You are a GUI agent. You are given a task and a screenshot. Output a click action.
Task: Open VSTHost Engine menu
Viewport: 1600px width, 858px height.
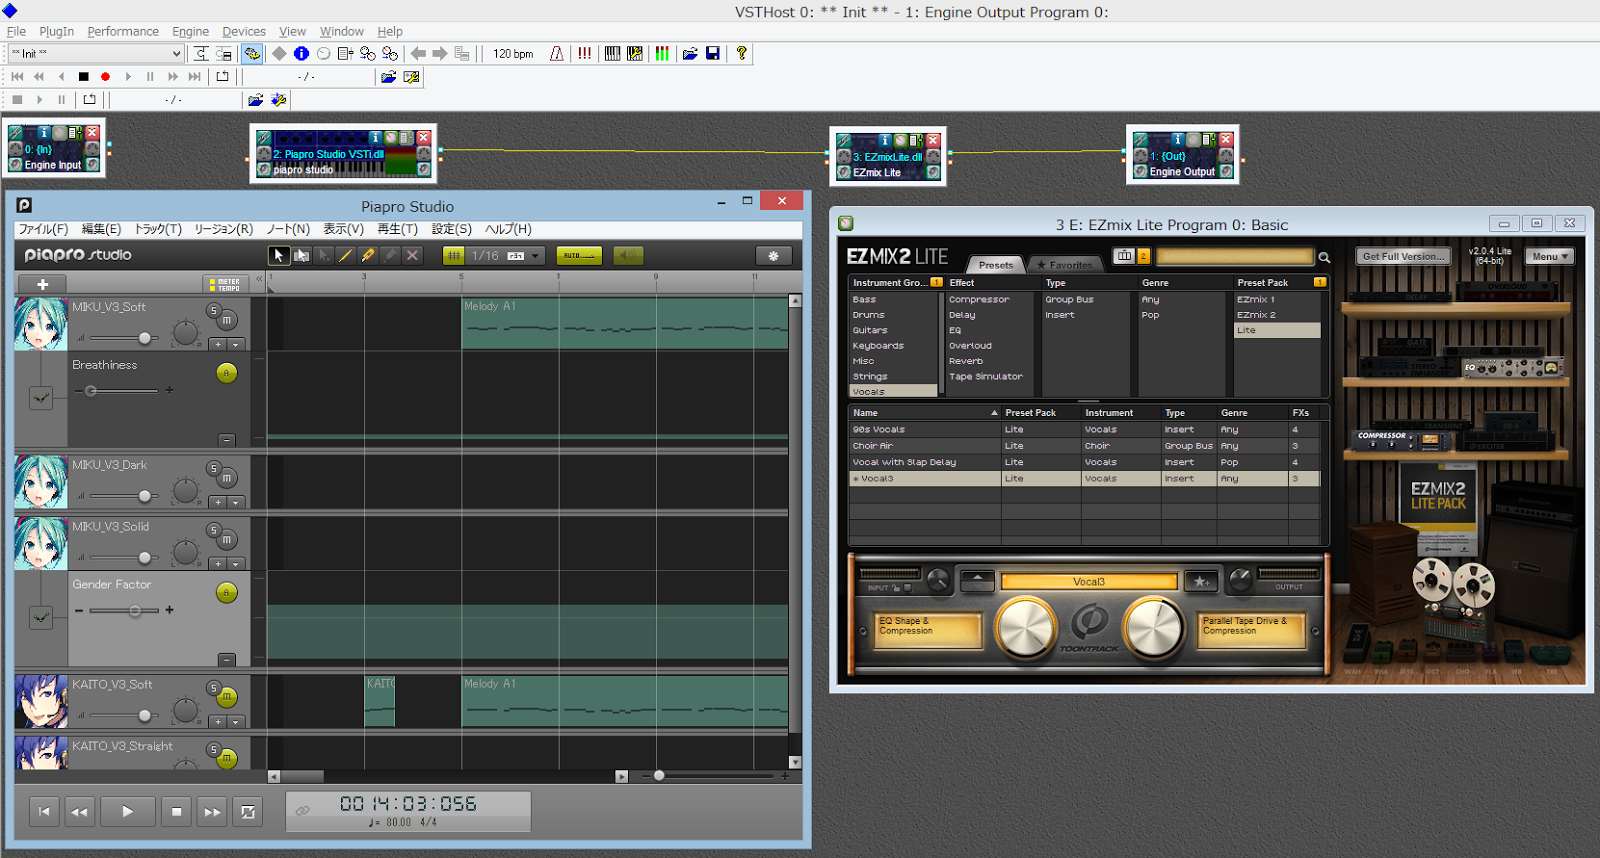(x=190, y=31)
